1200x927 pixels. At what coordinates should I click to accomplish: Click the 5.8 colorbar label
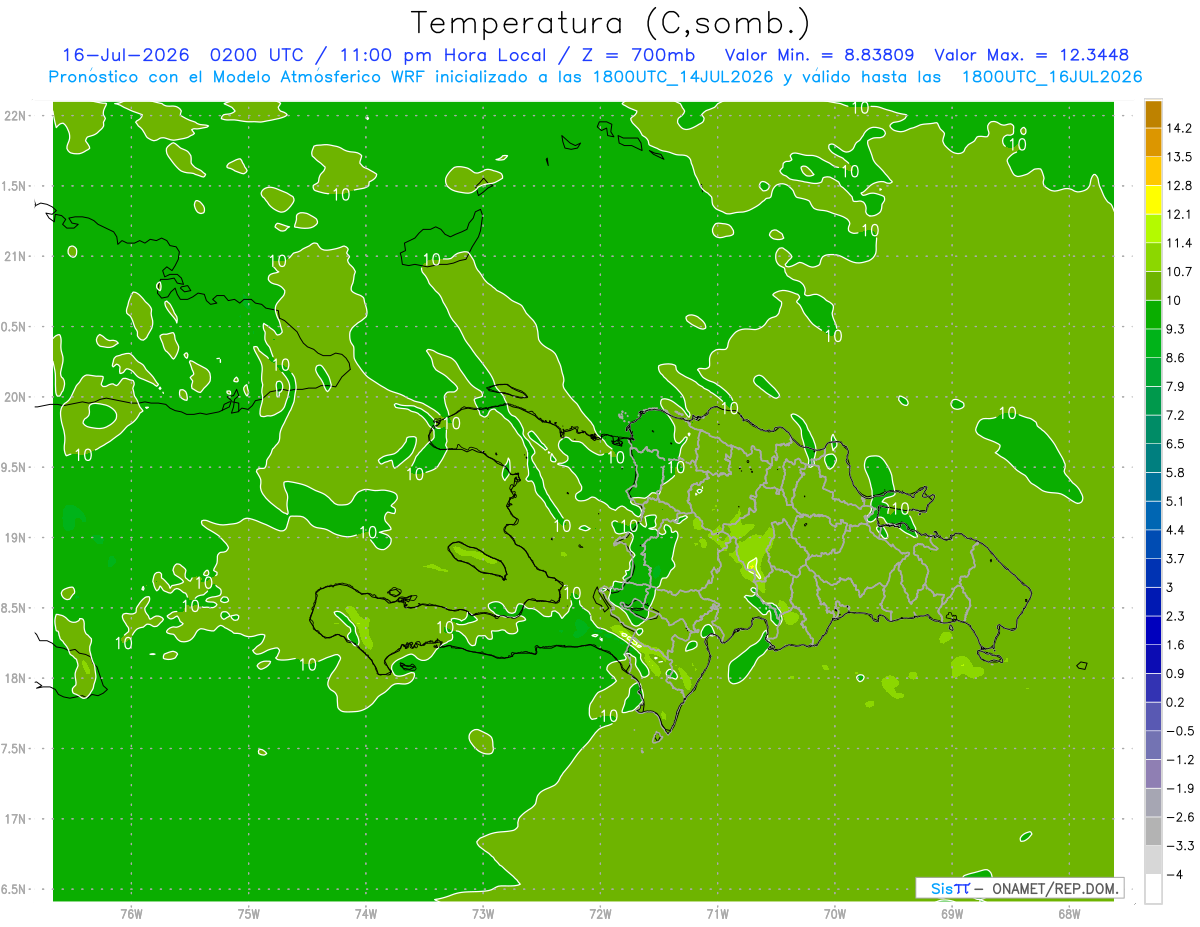pos(1176,472)
